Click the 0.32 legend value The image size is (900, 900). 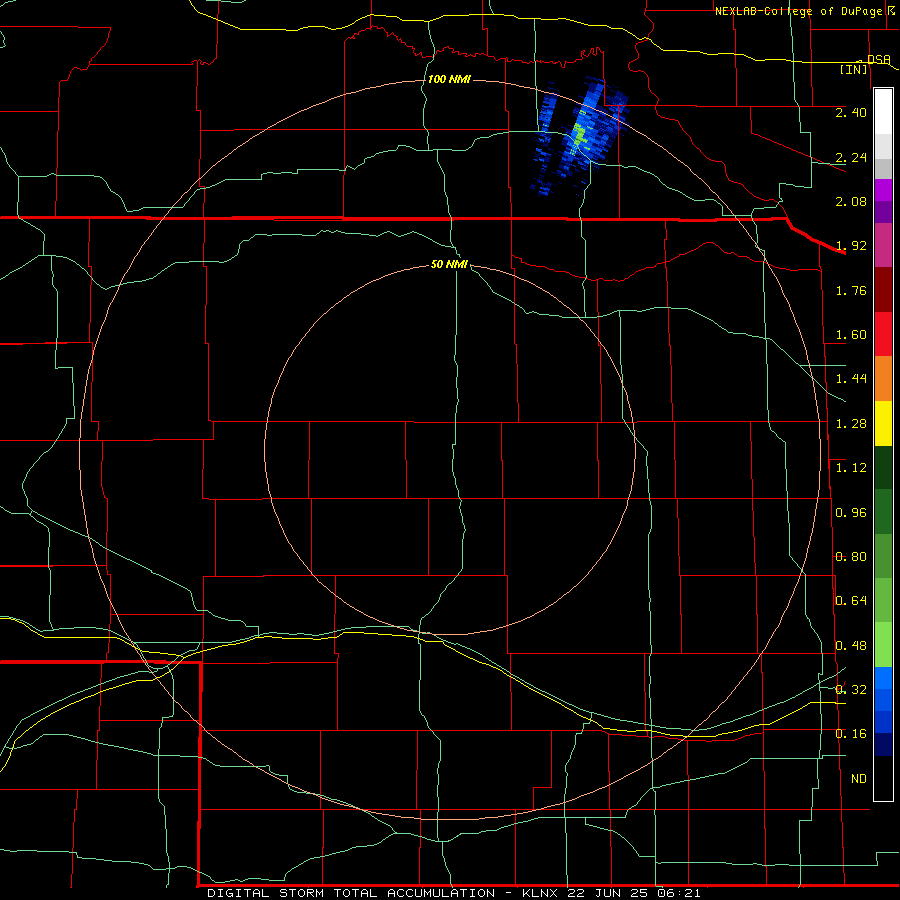coord(851,689)
